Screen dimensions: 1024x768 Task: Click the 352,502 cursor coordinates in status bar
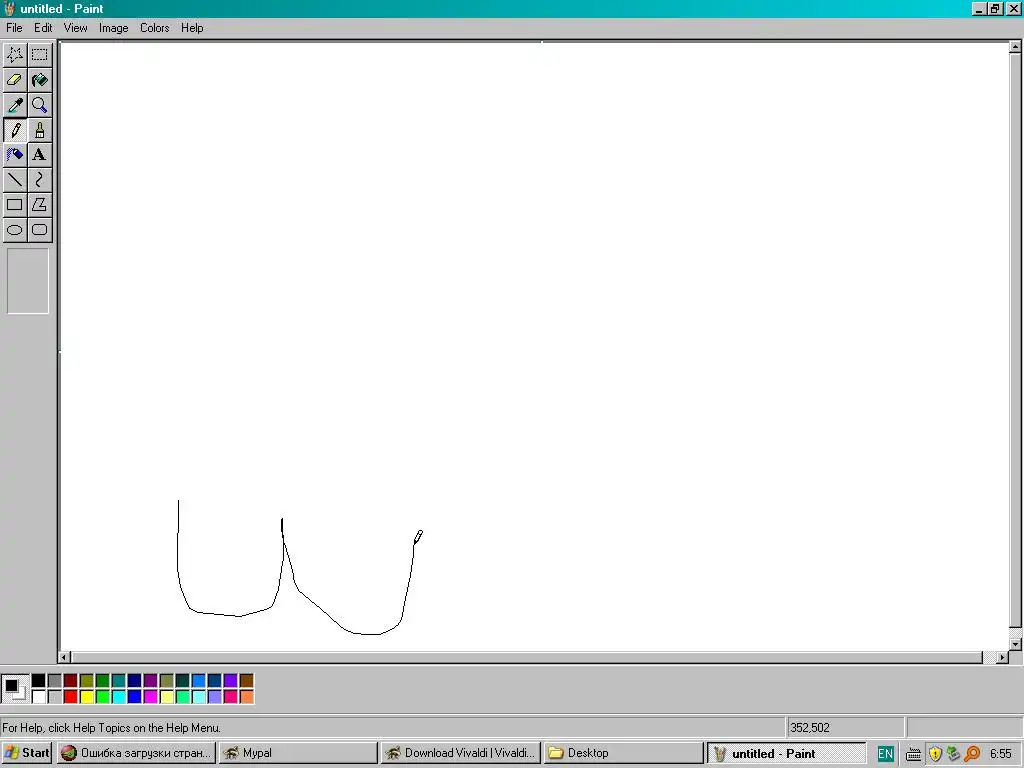coord(810,728)
